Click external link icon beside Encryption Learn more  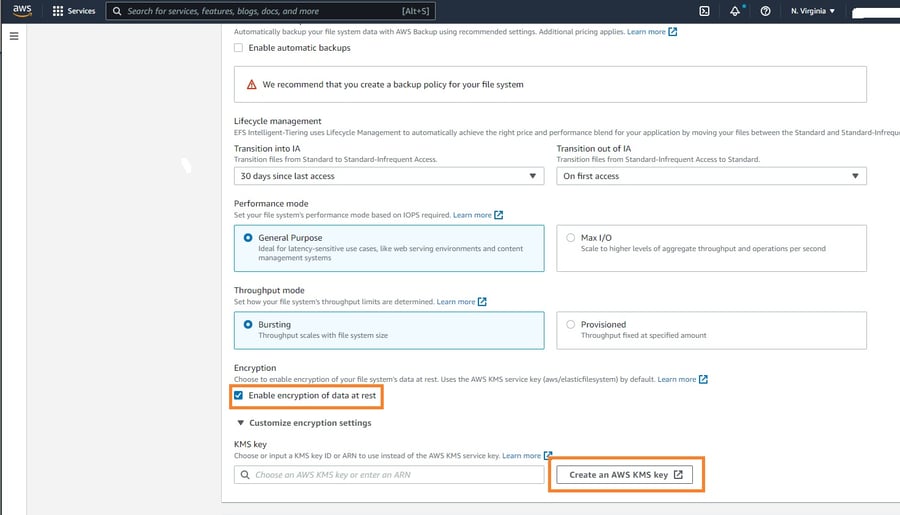(x=703, y=379)
